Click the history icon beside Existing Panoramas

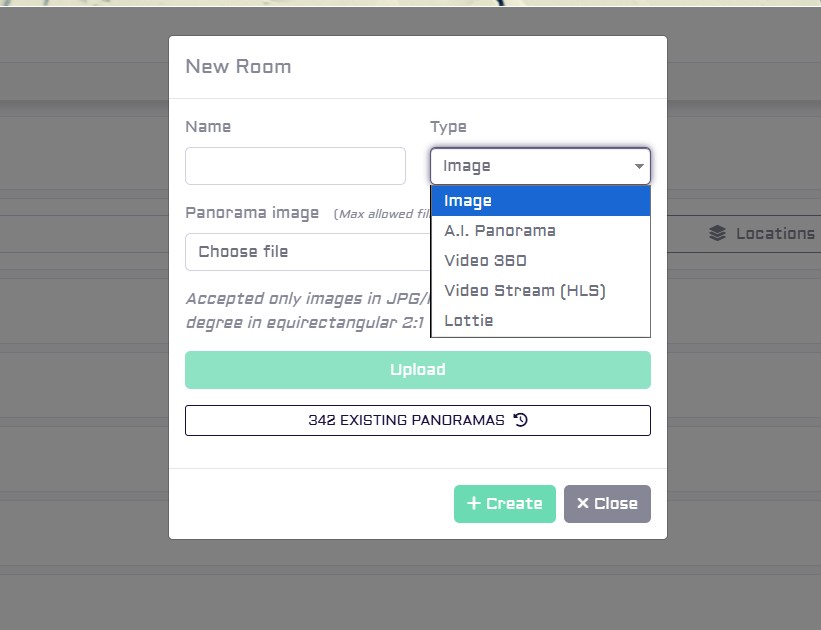click(x=521, y=420)
